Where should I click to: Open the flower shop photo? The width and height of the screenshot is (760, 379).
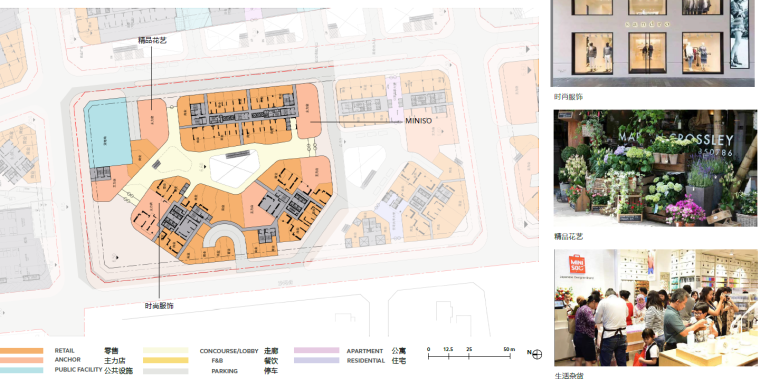pos(655,168)
